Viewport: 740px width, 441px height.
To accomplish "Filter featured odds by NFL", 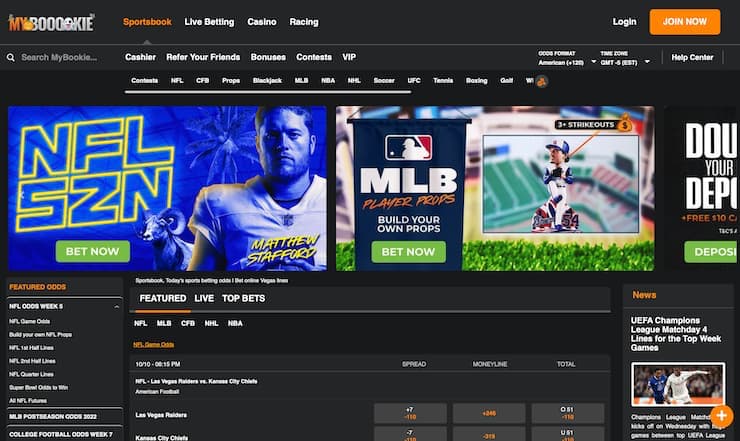I will click(141, 323).
